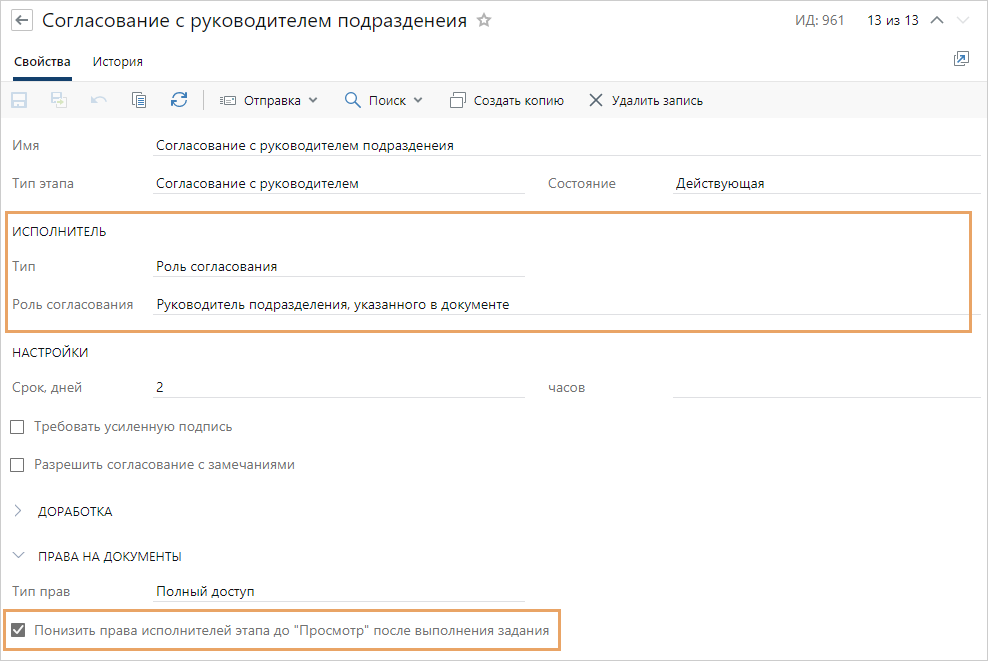Open the 'Поиск' dropdown in the toolbar

[384, 100]
